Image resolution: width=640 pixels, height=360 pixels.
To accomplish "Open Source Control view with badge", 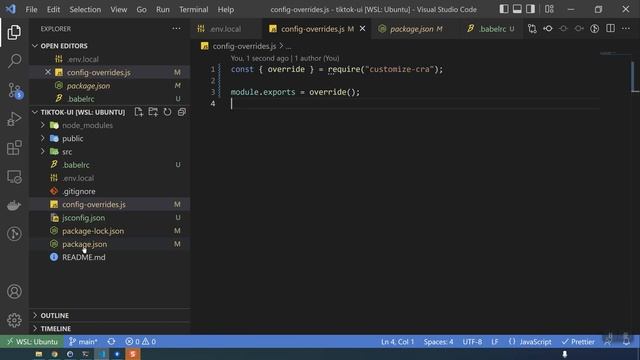I will [15, 90].
